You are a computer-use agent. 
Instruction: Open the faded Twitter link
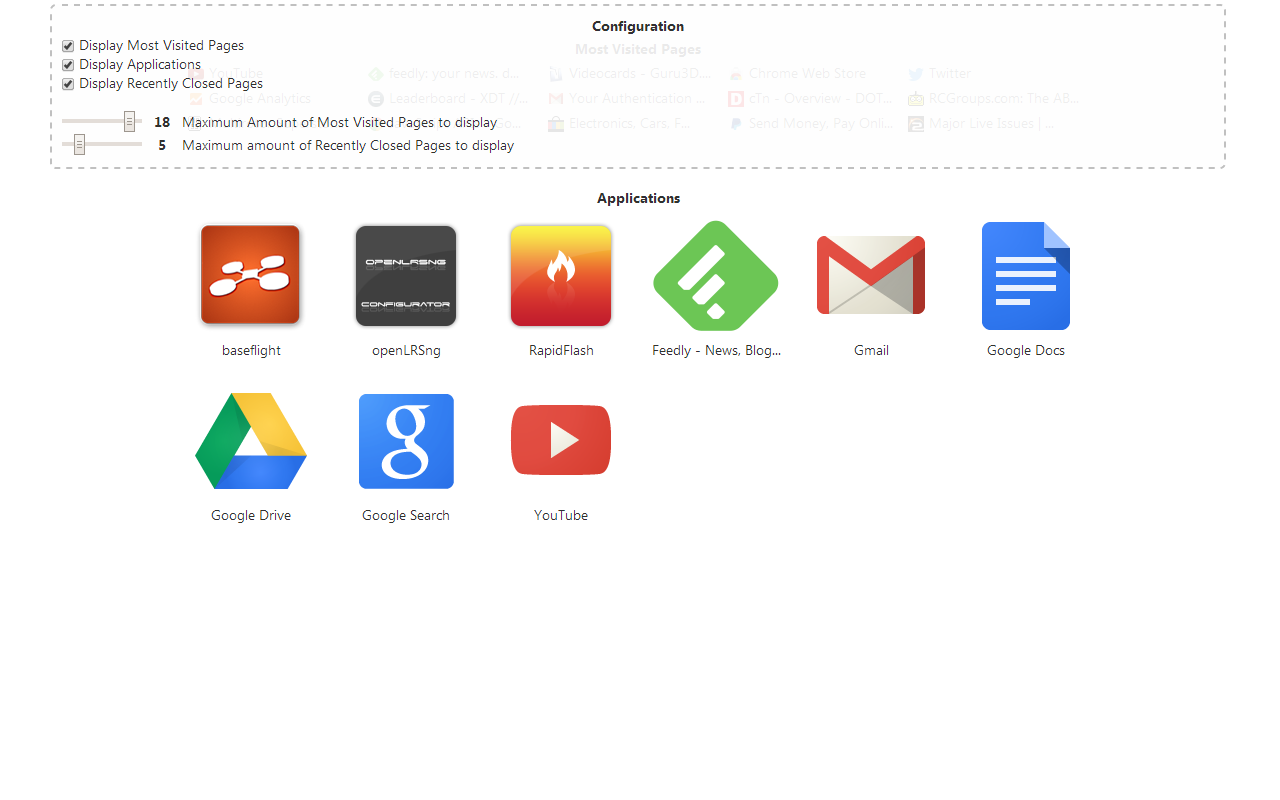940,73
